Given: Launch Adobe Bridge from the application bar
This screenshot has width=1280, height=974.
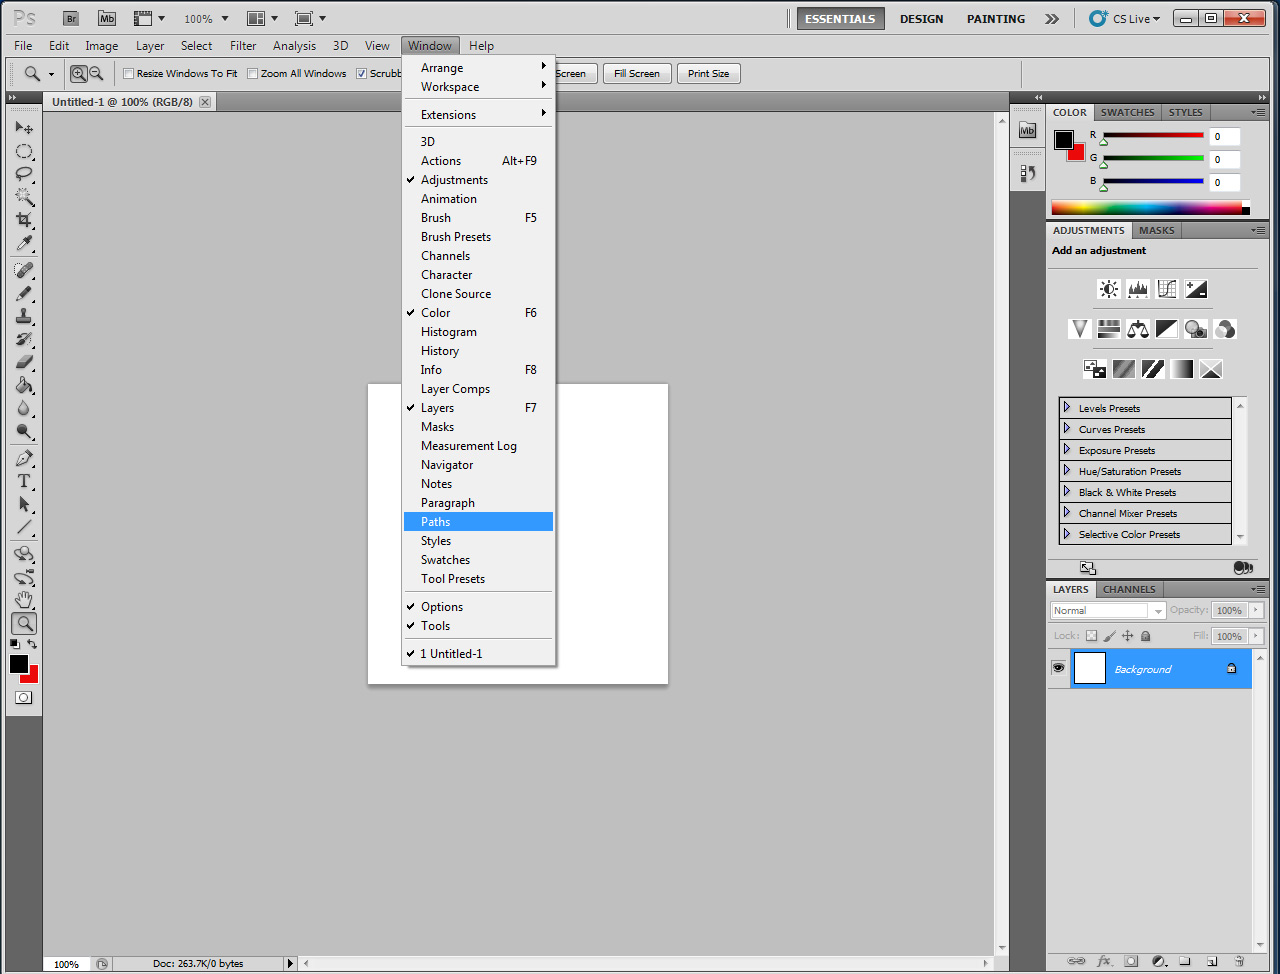Looking at the screenshot, I should [x=71, y=18].
